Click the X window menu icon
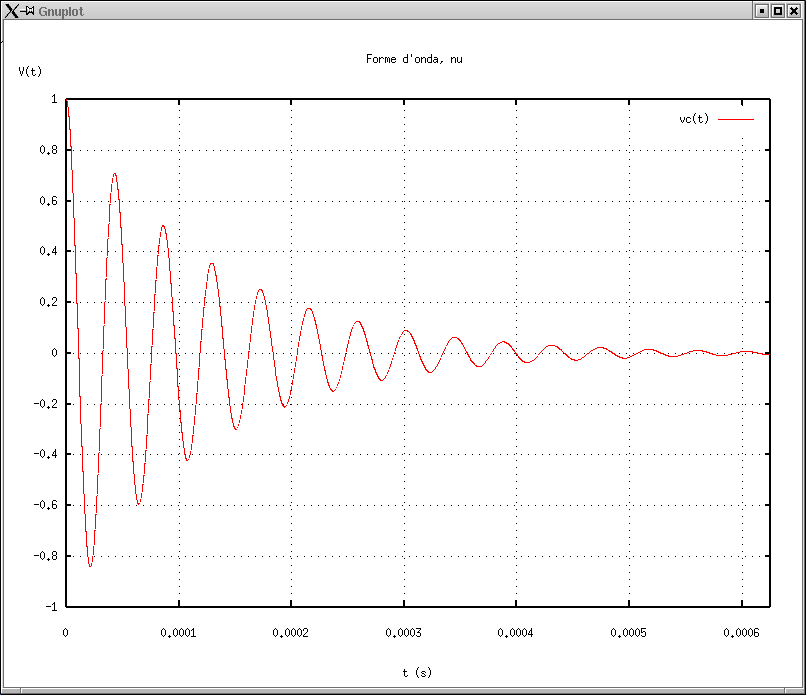The height and width of the screenshot is (695, 806). coord(11,10)
